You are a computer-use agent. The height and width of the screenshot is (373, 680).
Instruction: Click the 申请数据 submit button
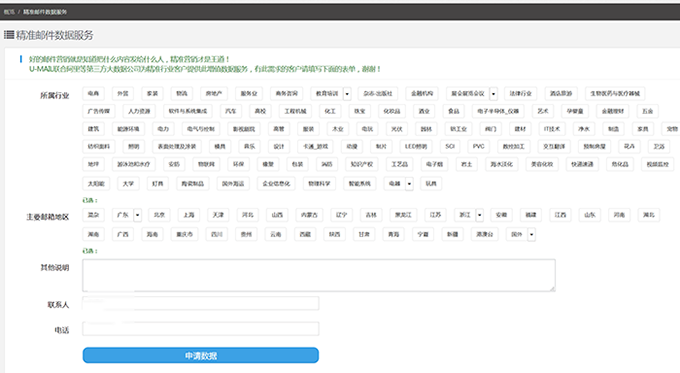click(201, 356)
